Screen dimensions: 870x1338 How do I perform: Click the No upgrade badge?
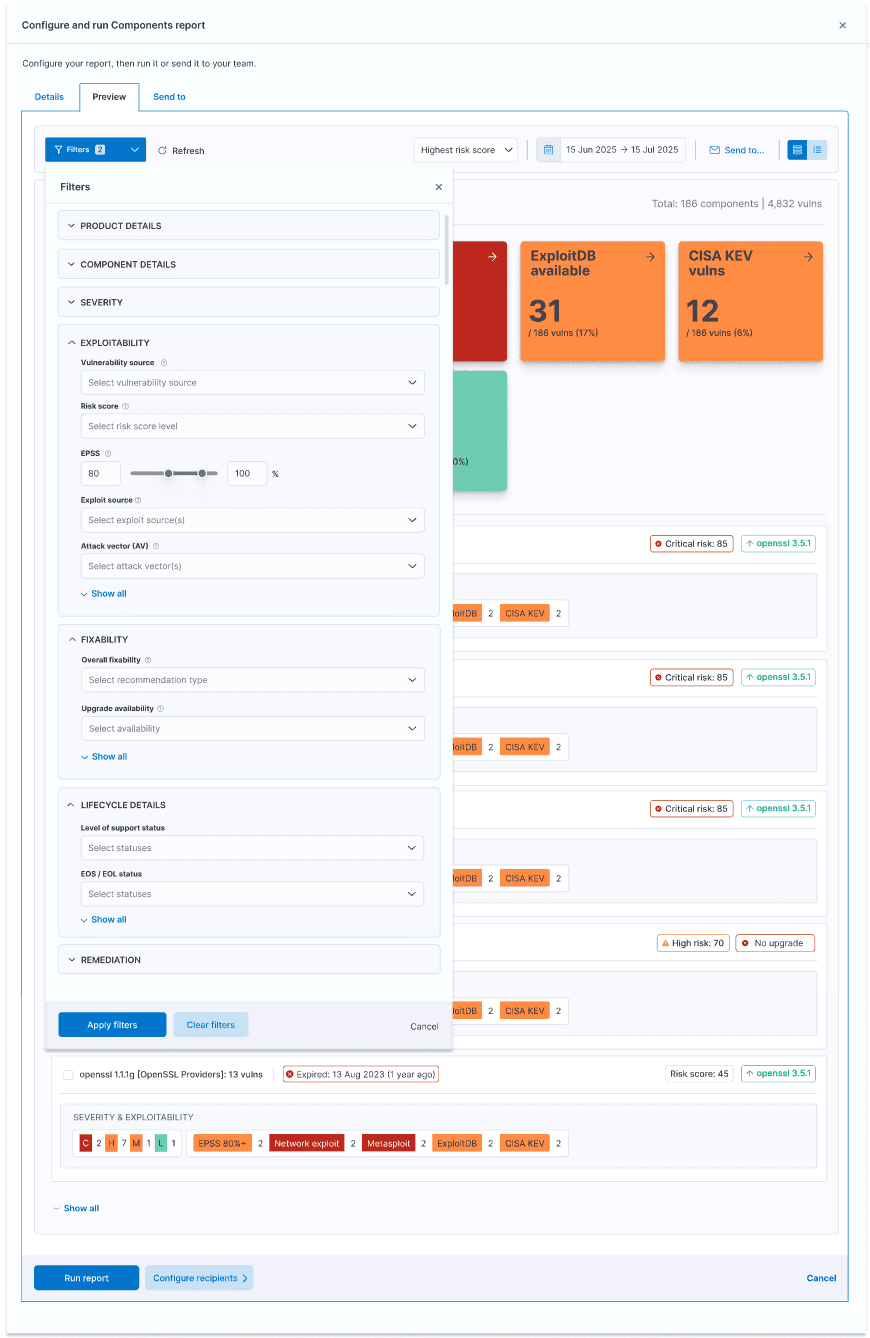[775, 943]
